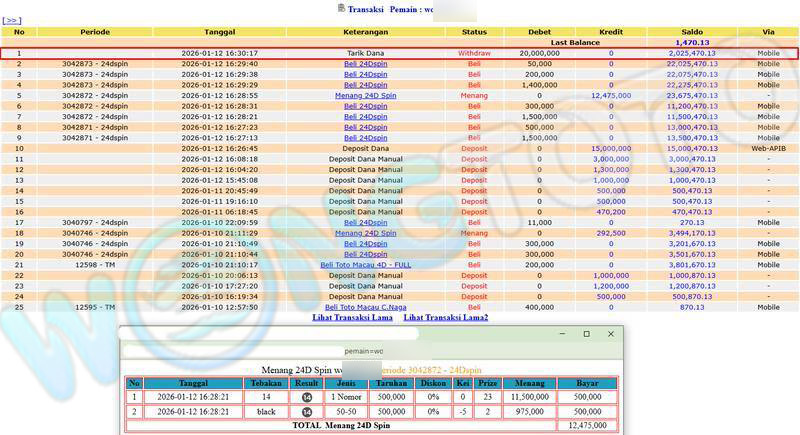The height and width of the screenshot is (435, 800).
Task: Click the Beli 24Dspin link in row 20
Action: [364, 254]
